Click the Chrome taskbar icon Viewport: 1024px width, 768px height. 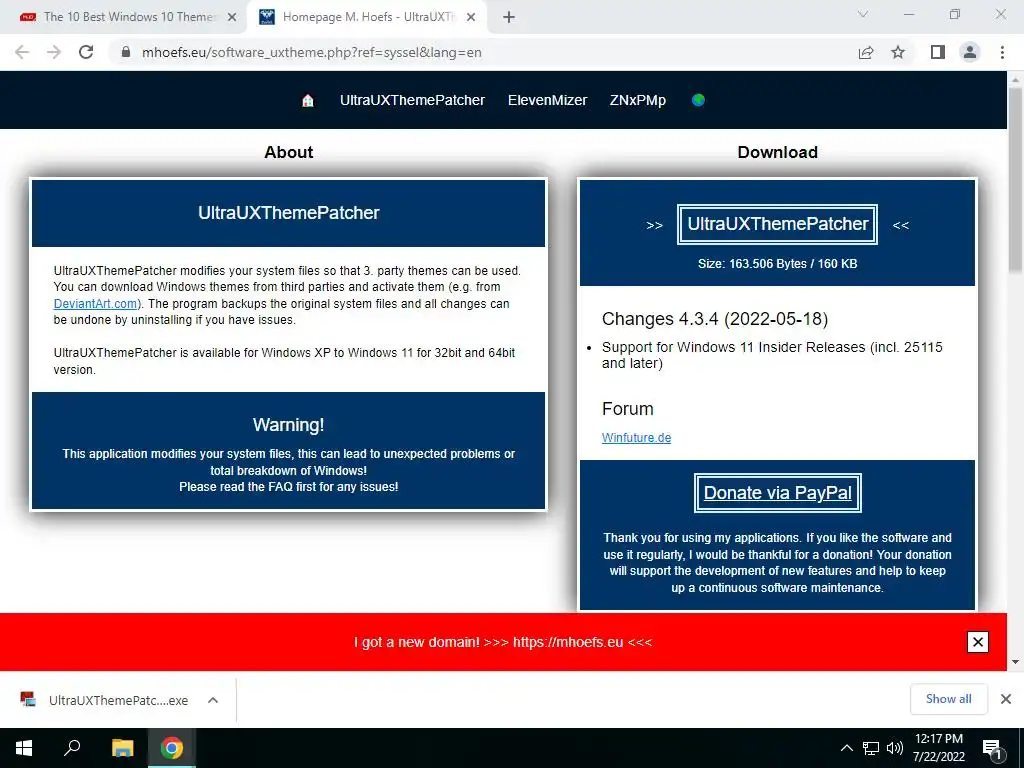point(172,748)
